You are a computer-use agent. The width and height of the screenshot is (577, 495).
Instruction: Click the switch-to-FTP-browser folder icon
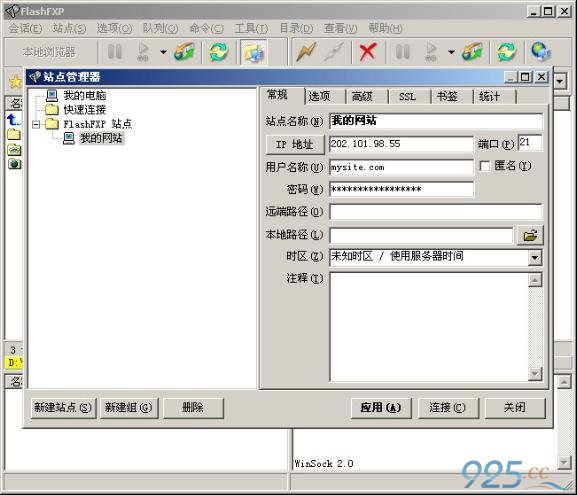(x=254, y=52)
